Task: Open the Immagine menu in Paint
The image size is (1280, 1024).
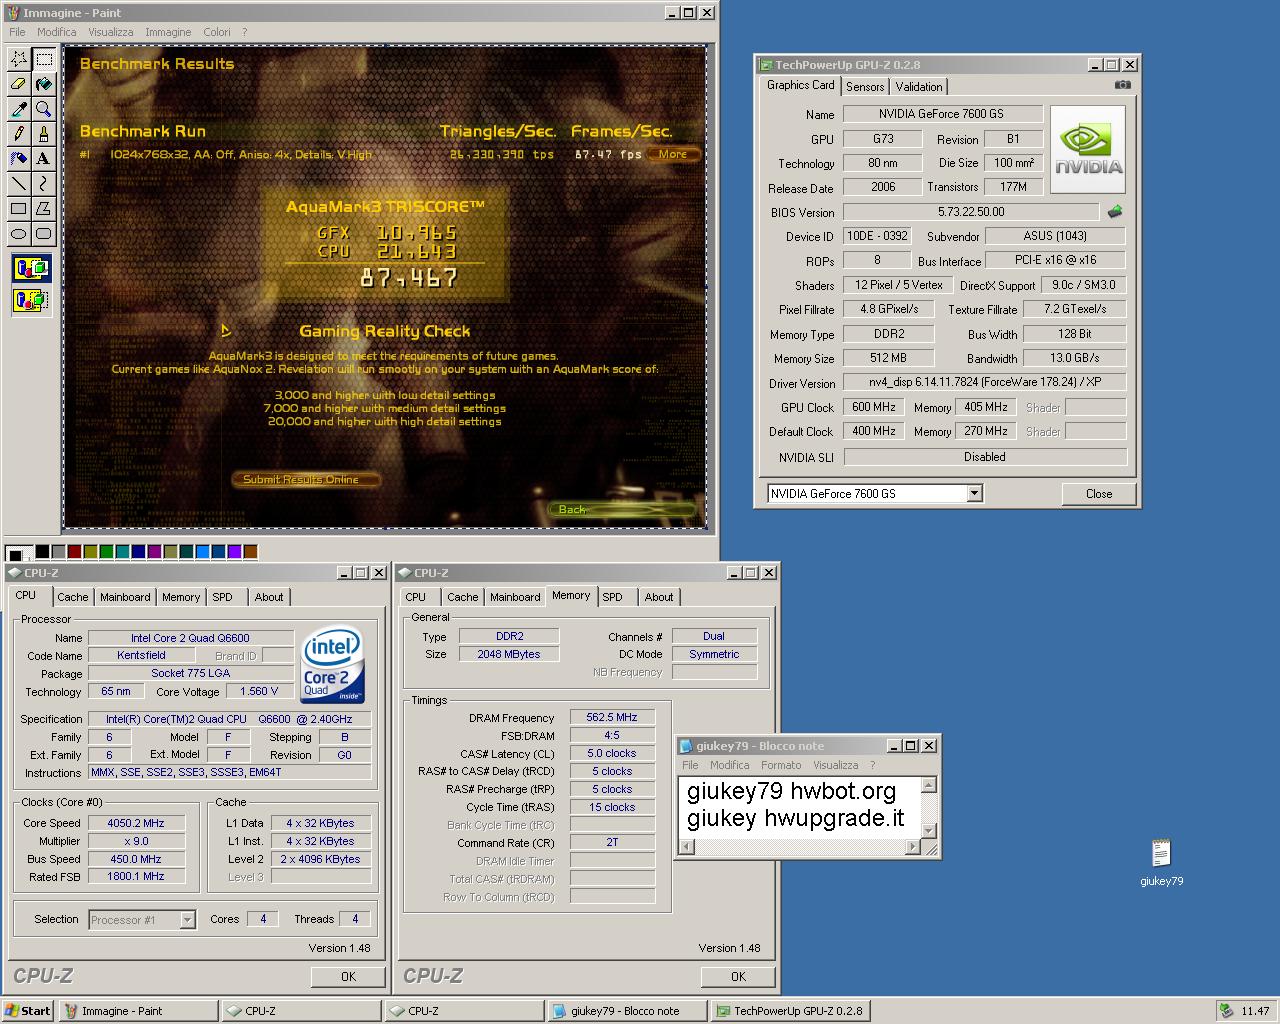Action: 168,32
